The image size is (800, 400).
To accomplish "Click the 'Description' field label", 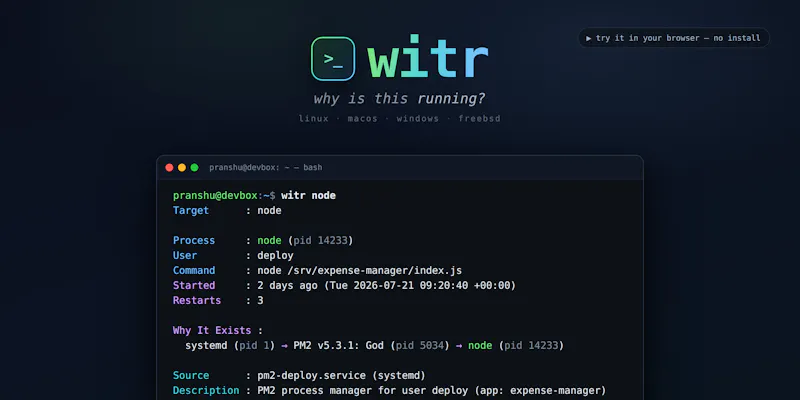I will (206, 390).
